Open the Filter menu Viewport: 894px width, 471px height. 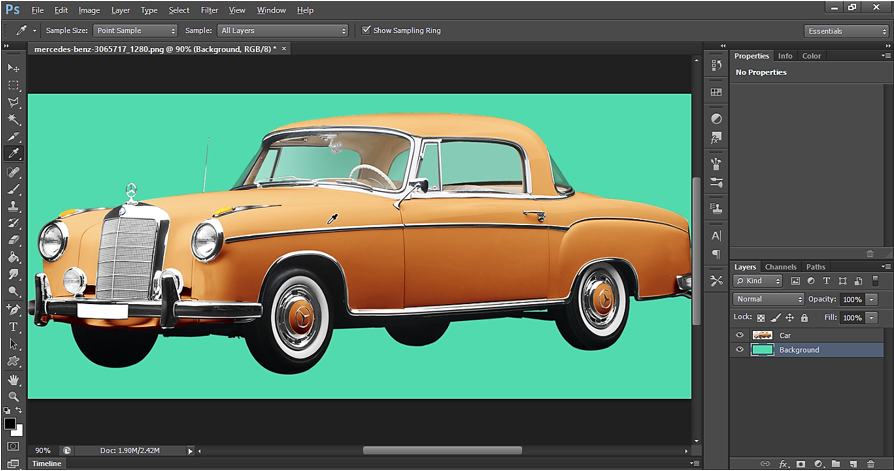209,10
